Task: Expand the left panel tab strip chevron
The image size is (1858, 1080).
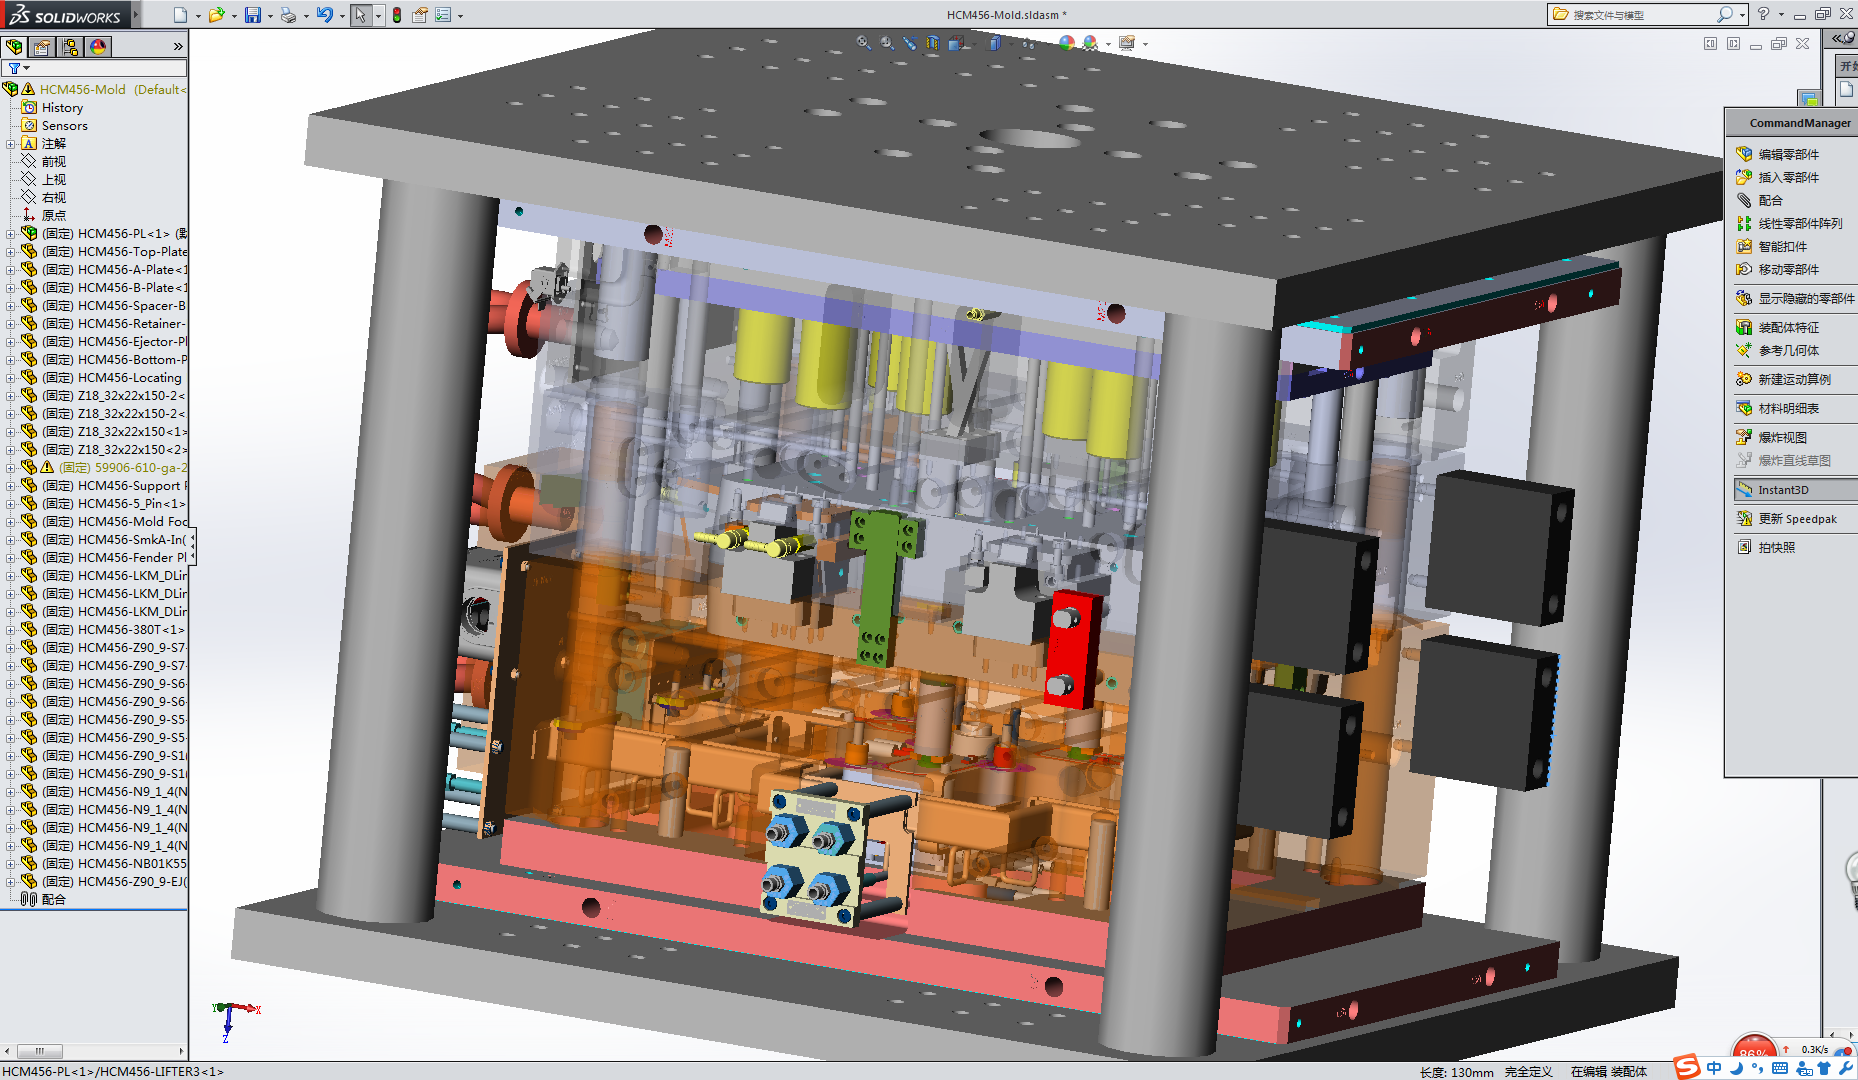Action: [x=178, y=47]
